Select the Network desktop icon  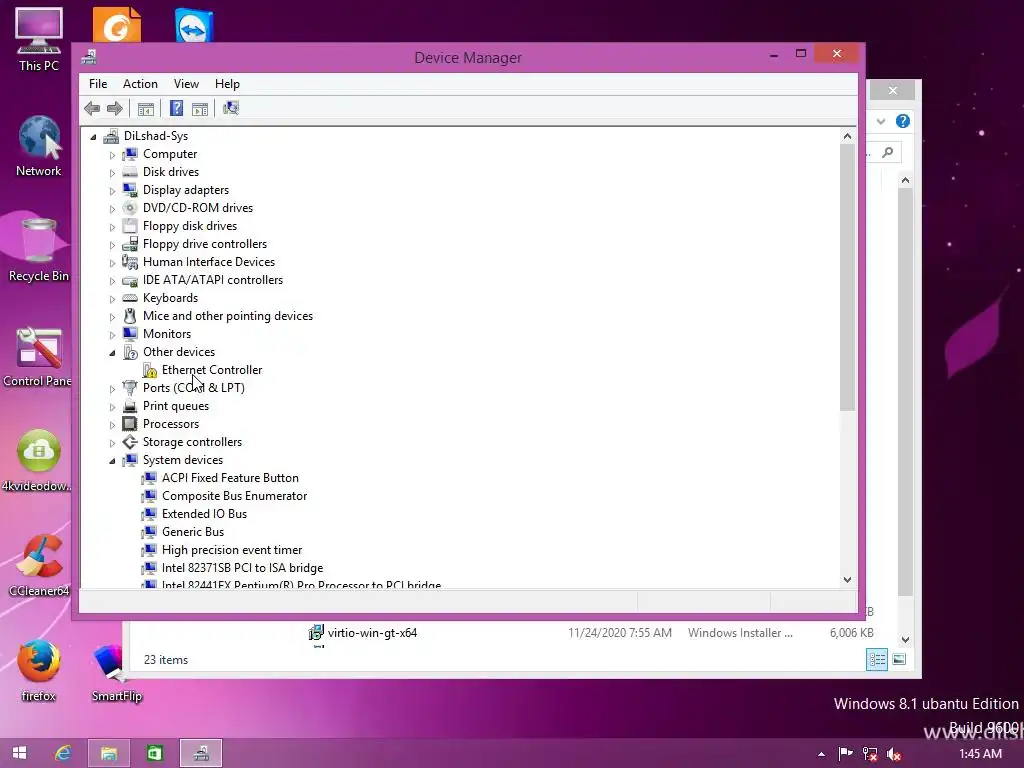point(39,146)
